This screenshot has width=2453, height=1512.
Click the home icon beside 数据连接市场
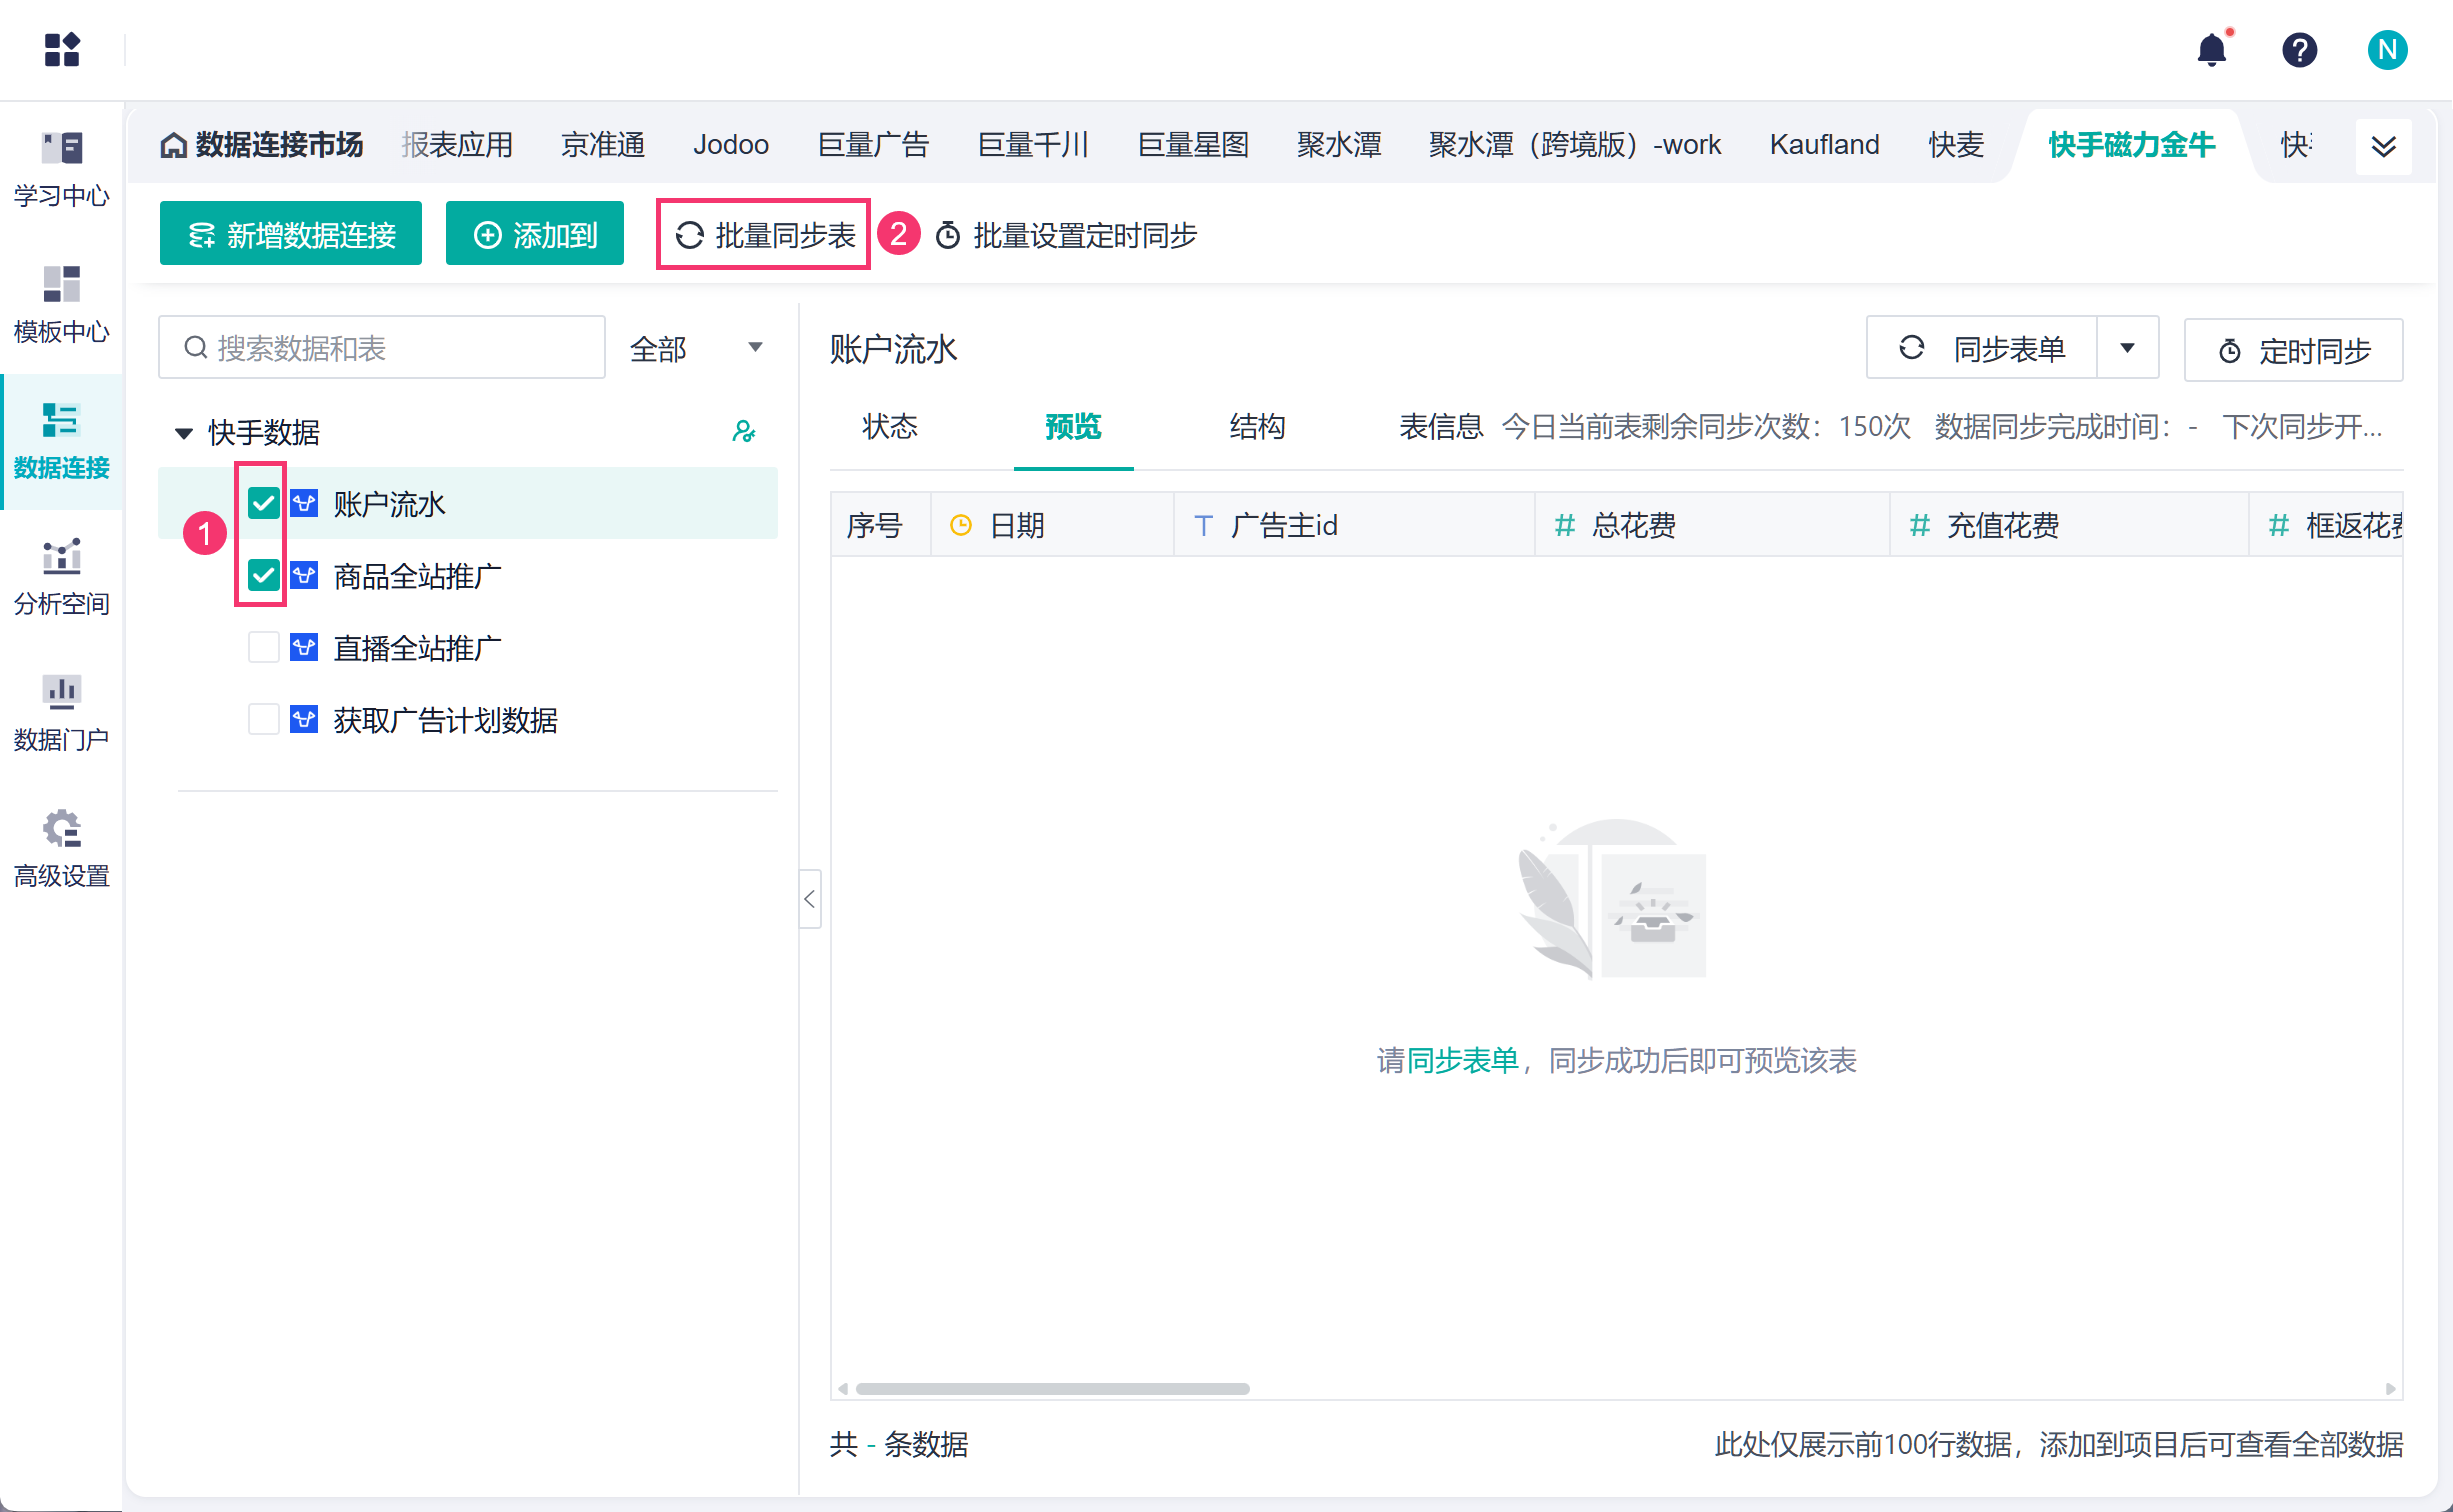pos(174,146)
